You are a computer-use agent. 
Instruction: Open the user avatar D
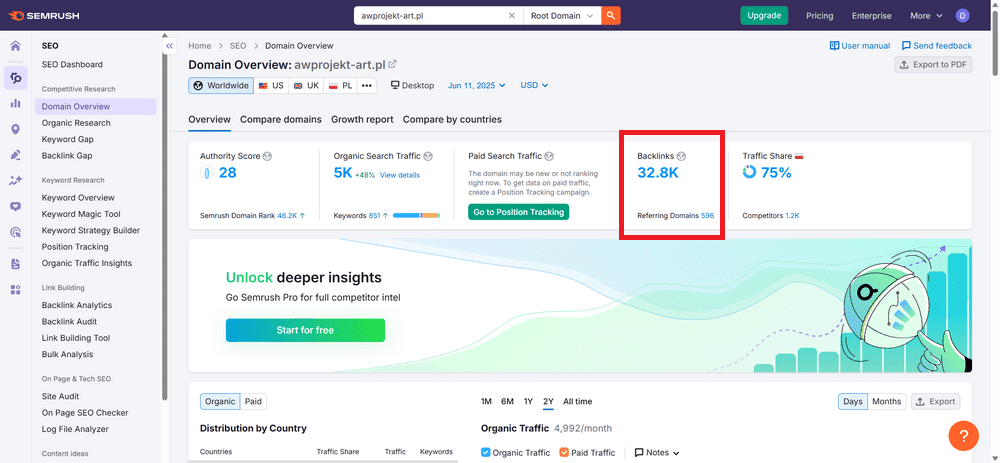point(962,16)
